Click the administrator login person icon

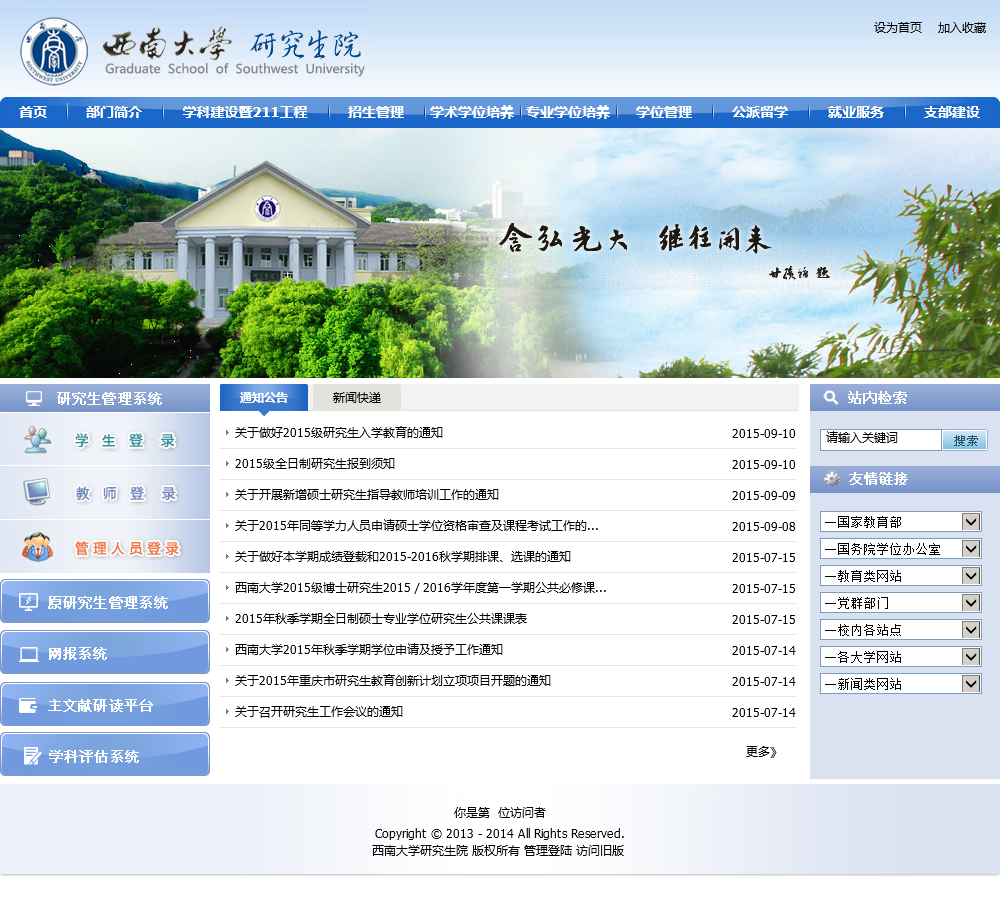click(x=37, y=547)
